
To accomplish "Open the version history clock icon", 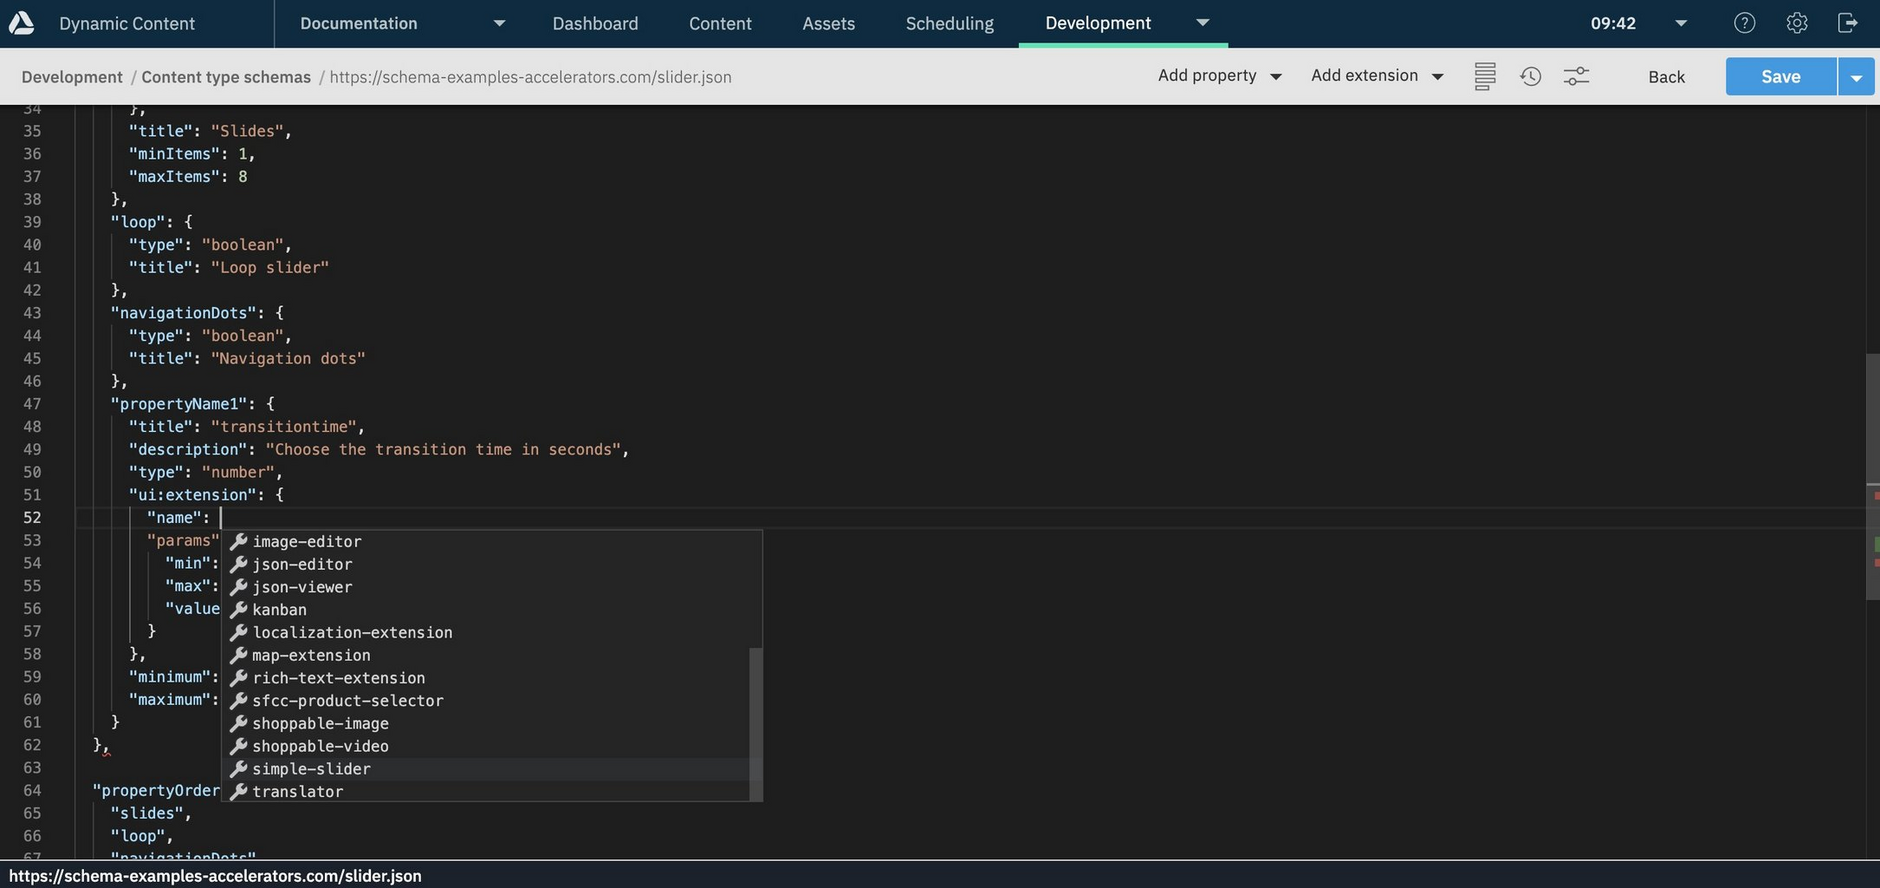I will pos(1530,77).
